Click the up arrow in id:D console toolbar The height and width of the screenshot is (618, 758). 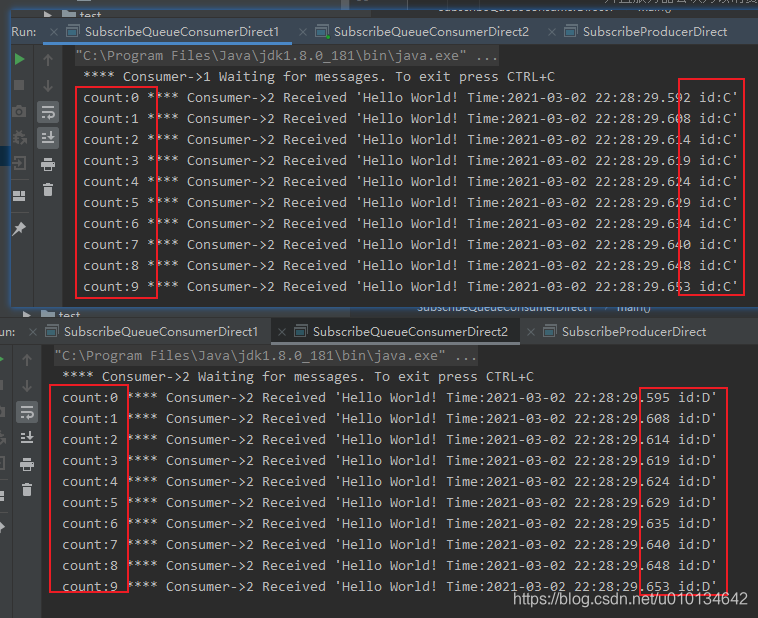click(27, 360)
